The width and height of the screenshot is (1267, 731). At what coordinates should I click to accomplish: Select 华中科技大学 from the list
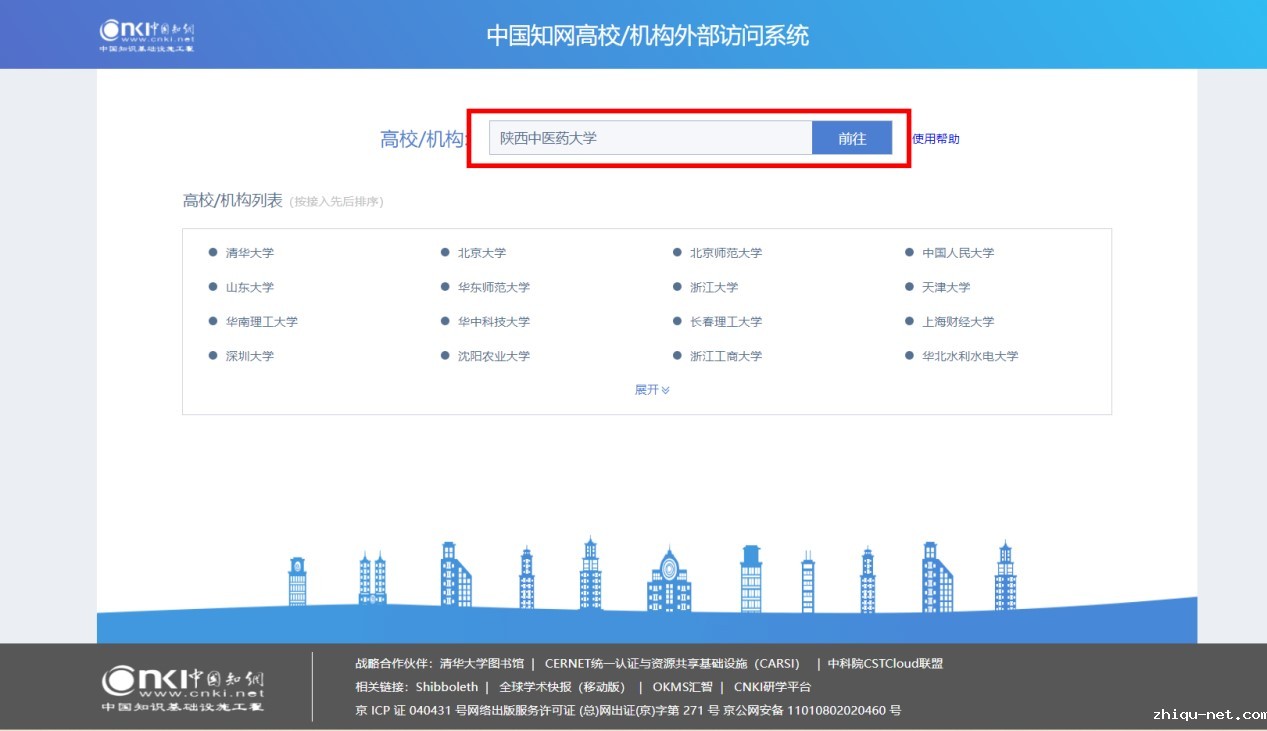click(494, 322)
